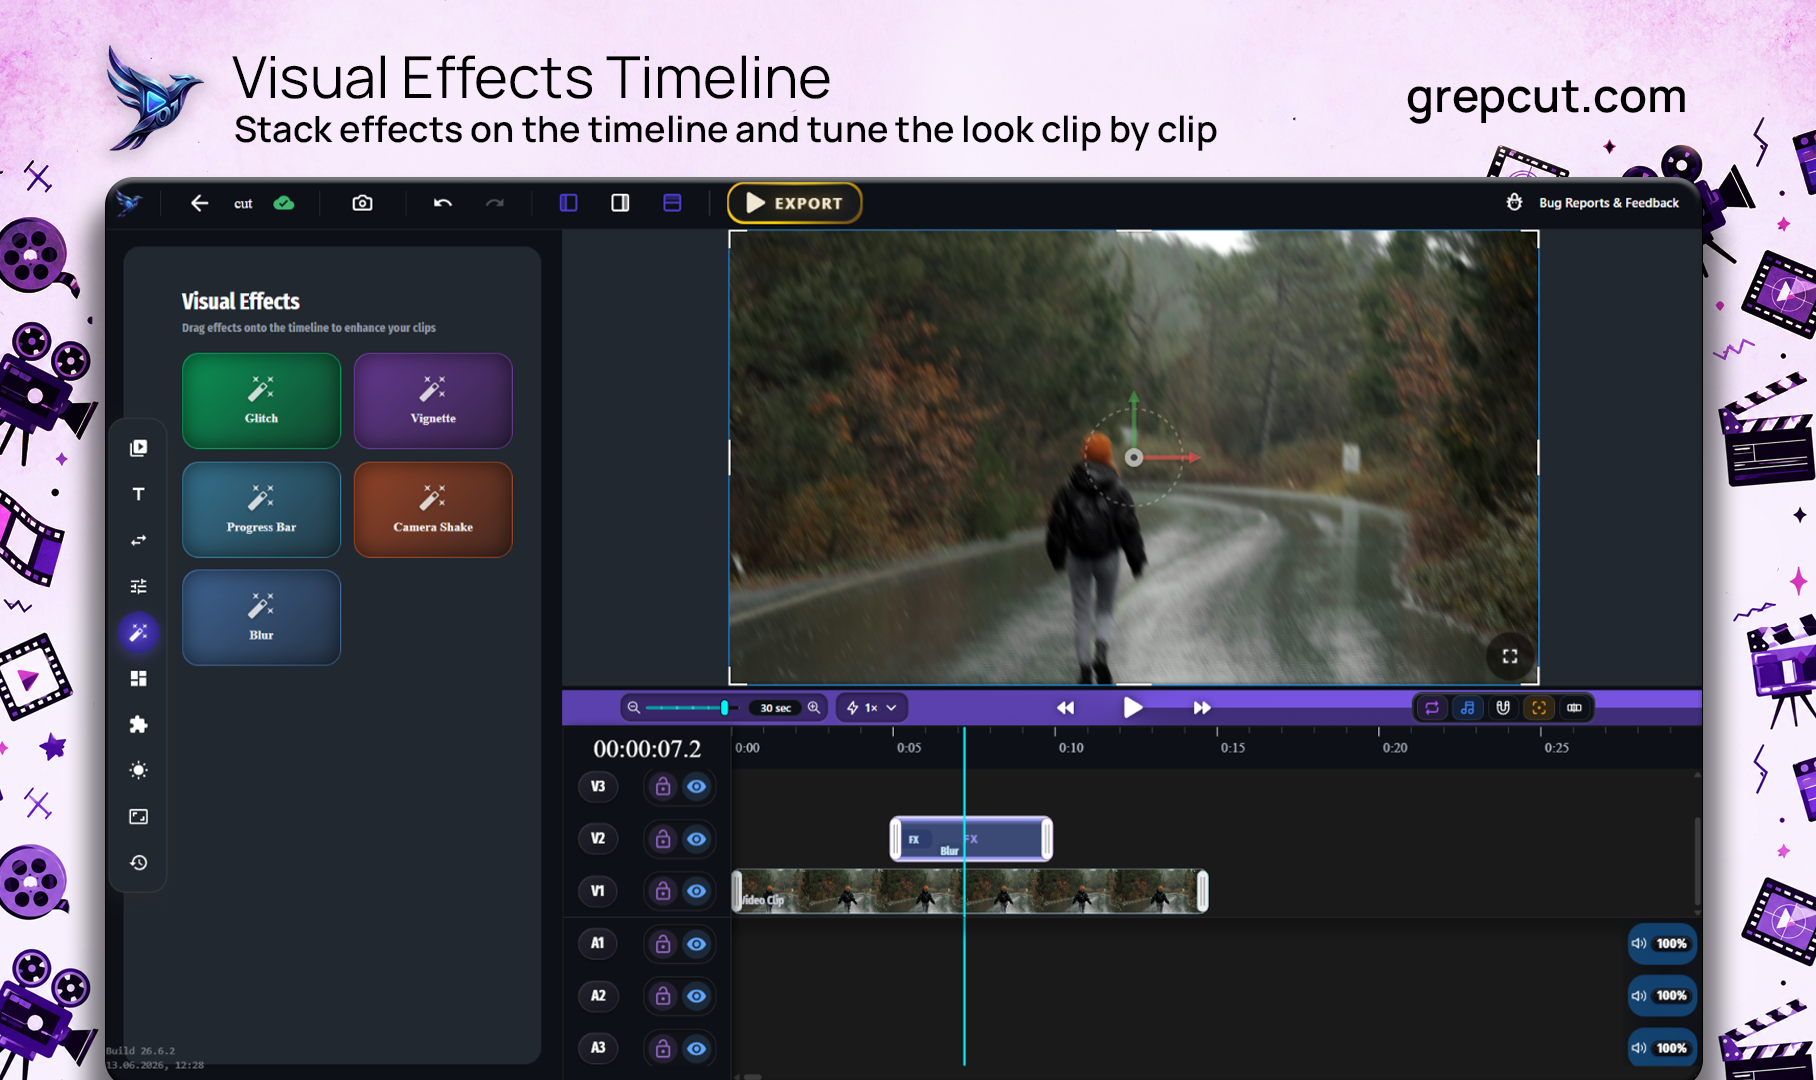Toggle the bottom timeline panel layout
The image size is (1816, 1080).
coord(672,203)
